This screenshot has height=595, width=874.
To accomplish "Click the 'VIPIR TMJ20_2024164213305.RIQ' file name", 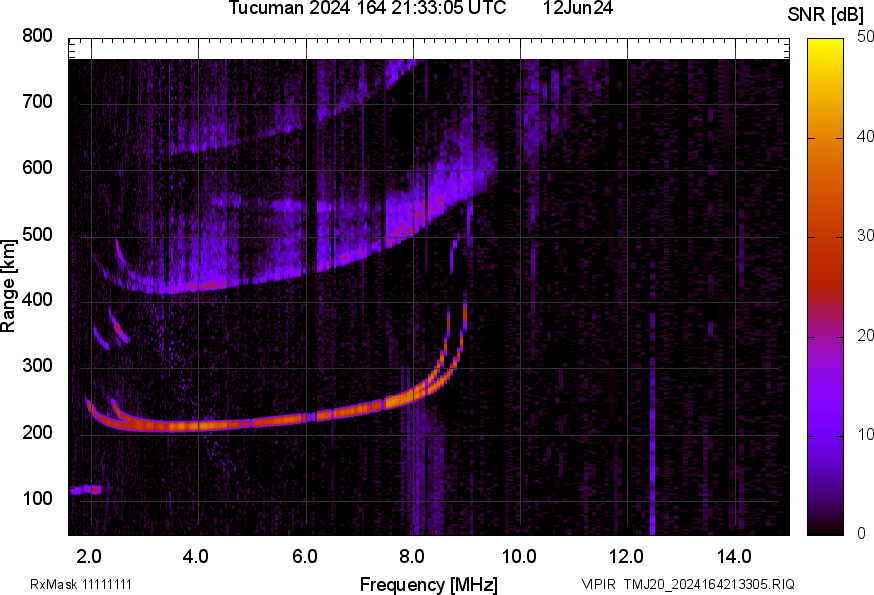I will (688, 584).
